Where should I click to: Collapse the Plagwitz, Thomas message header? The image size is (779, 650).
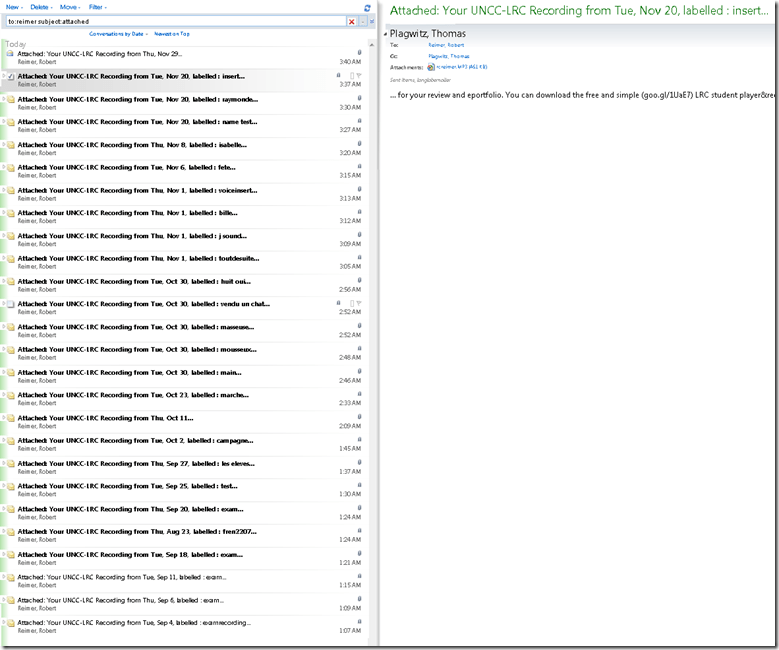click(385, 34)
